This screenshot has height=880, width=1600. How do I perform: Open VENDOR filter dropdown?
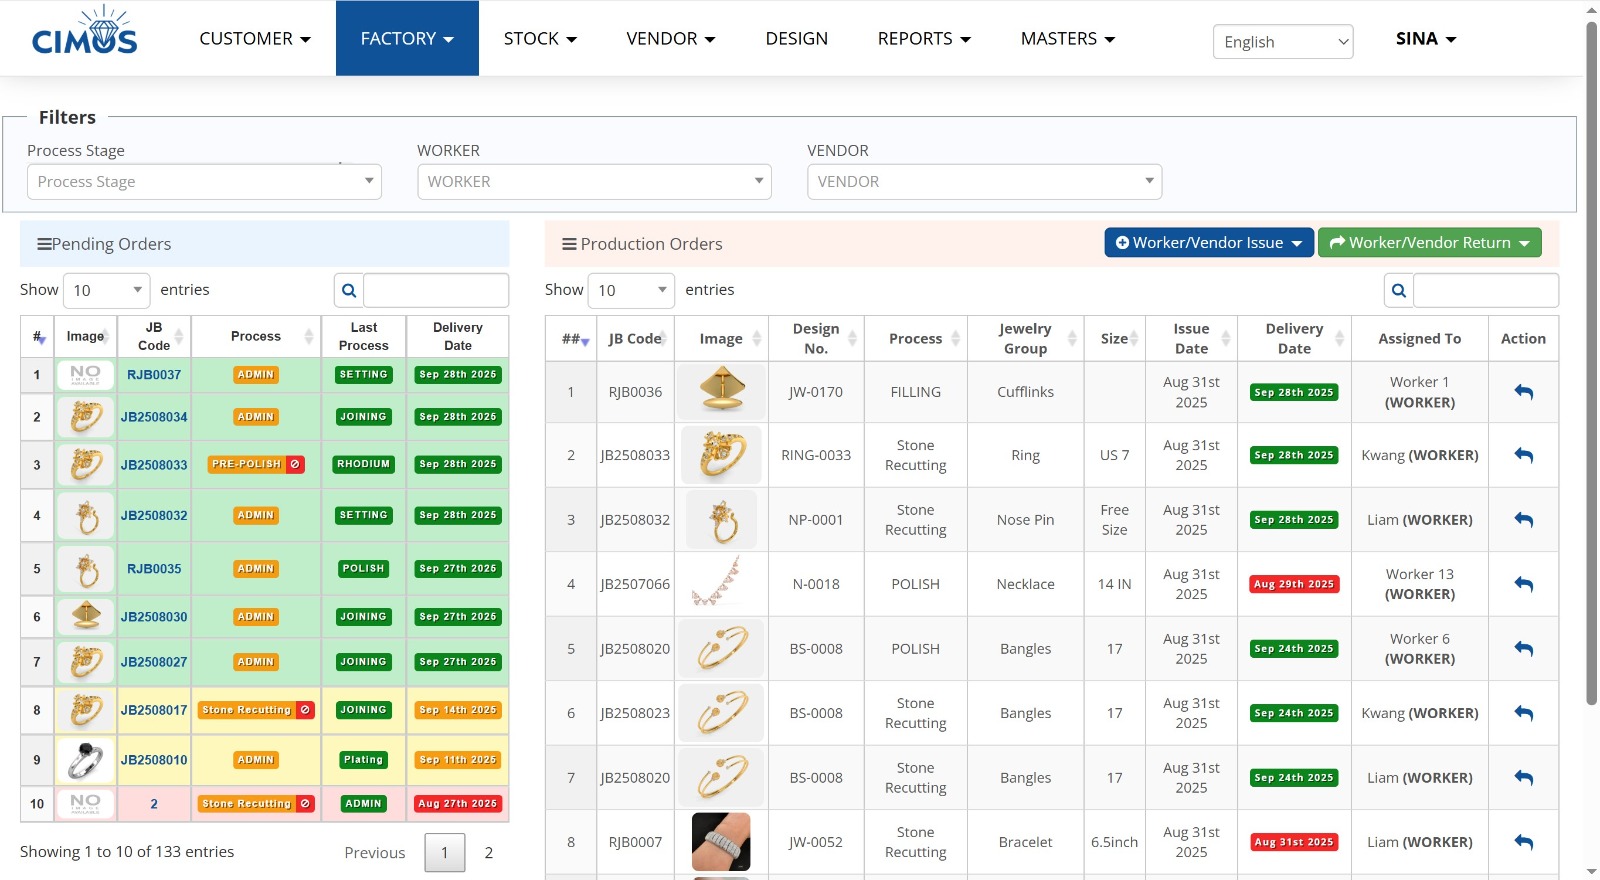coord(984,182)
